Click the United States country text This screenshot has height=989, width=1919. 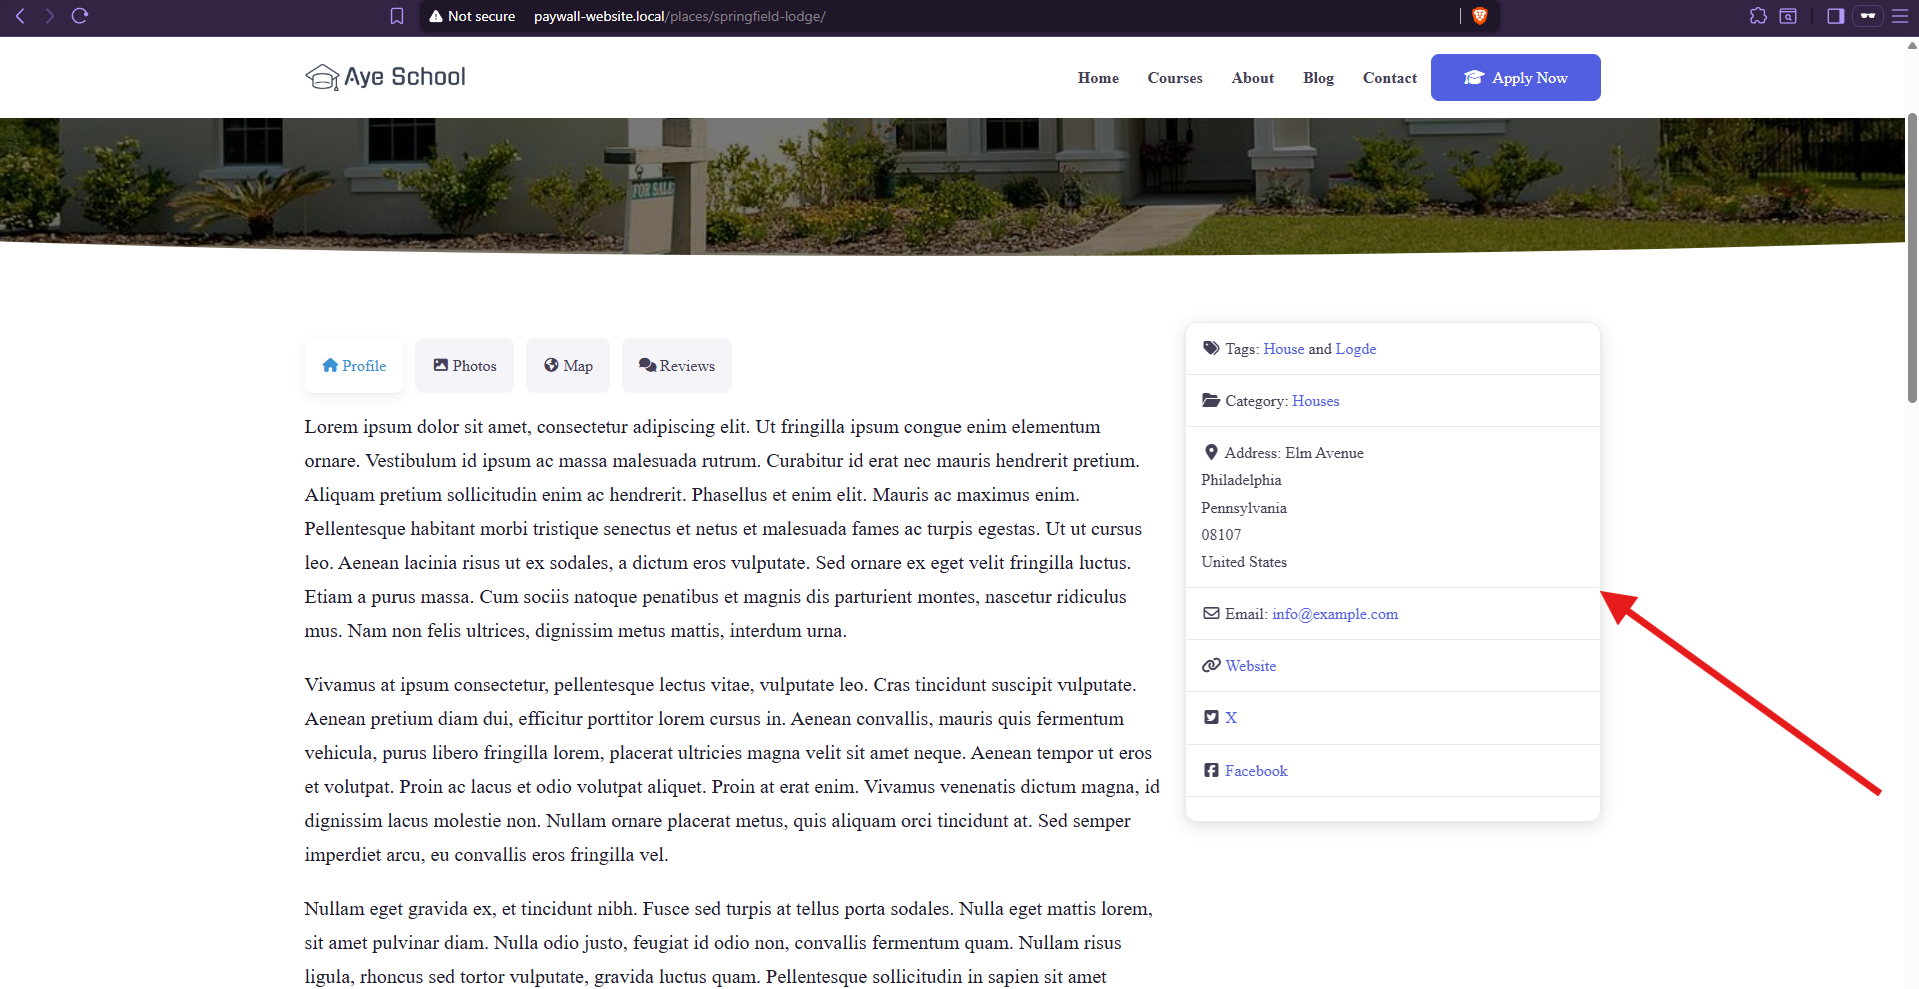click(1244, 562)
